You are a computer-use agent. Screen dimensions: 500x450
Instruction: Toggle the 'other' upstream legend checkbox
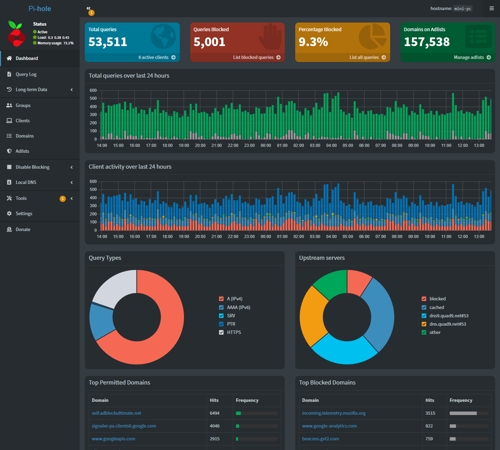pos(424,332)
